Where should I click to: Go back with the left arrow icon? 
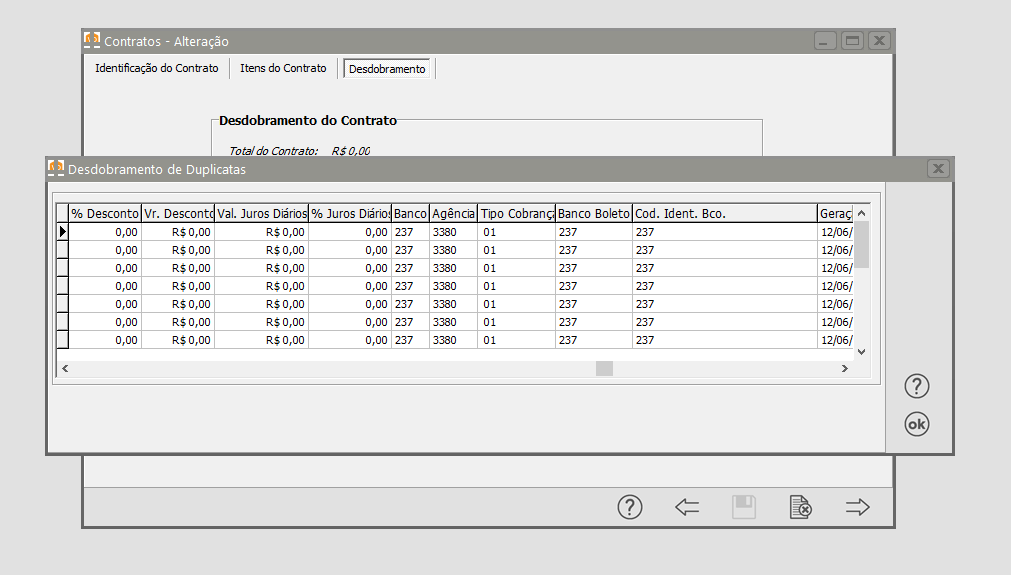click(x=687, y=507)
